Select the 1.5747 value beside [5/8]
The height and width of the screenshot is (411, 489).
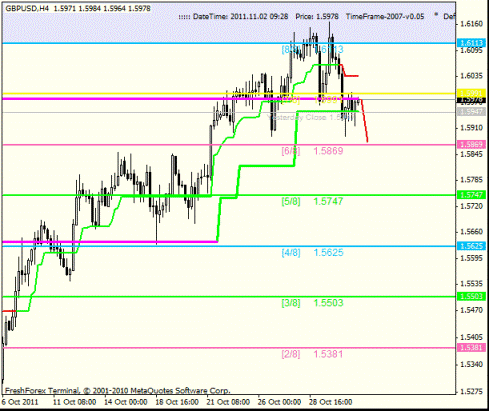tap(328, 201)
